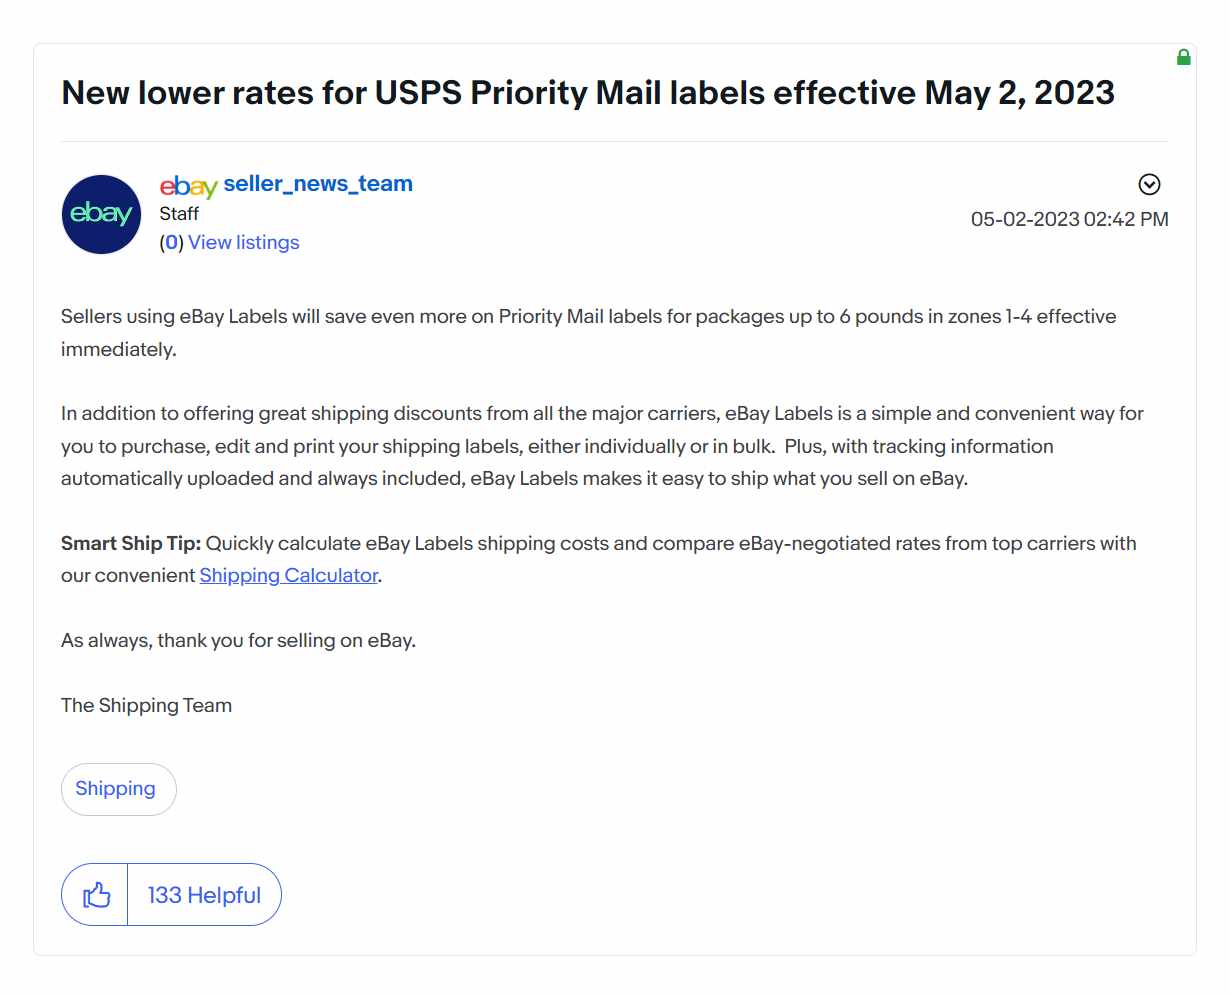Screen dimensions: 1230x995
Task: Open the Shipping Calculator link
Action: 289,576
